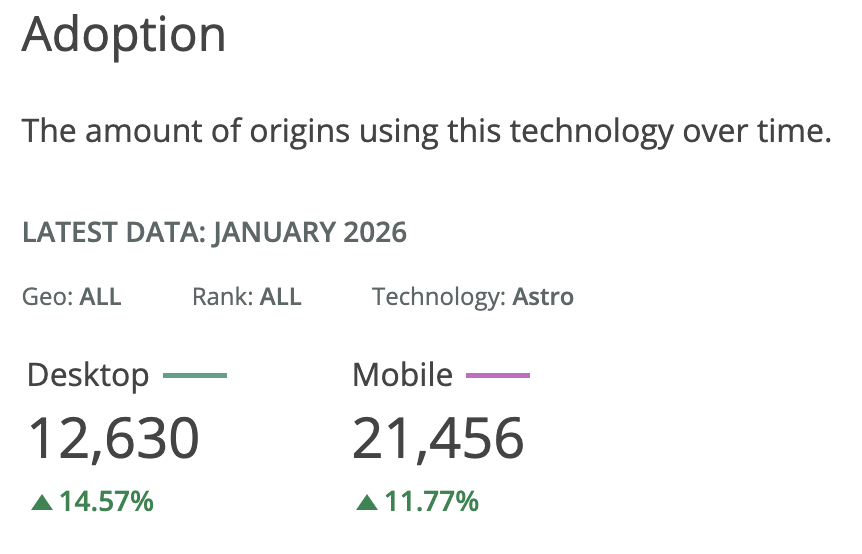The image size is (862, 554).
Task: Click the Astro technology value
Action: (543, 297)
